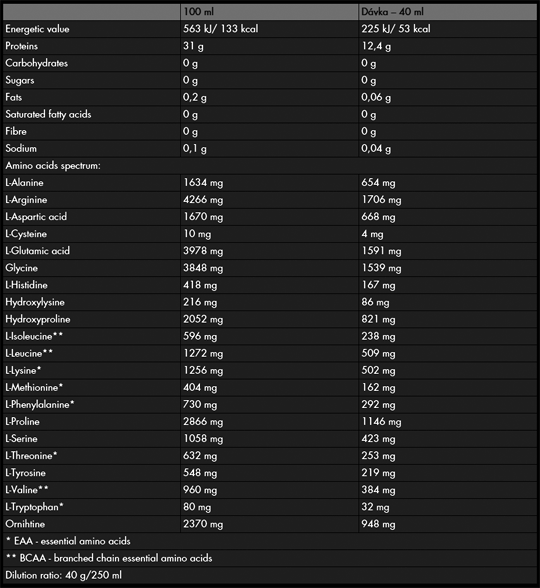Select the 'L-Glutamic acid' row label
Screen dimensions: 540x588
click(x=38, y=251)
